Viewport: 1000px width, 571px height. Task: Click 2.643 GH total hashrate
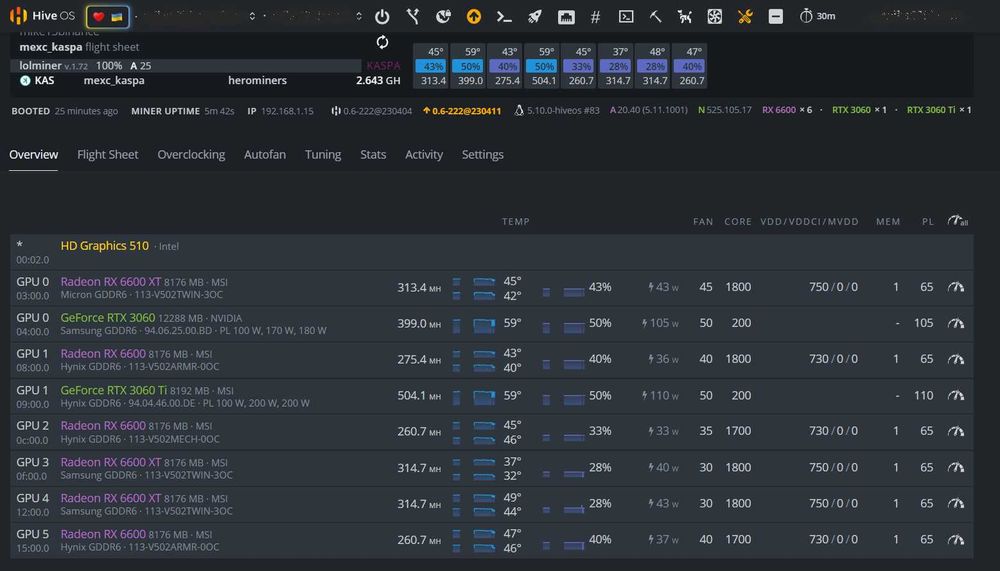(x=378, y=80)
